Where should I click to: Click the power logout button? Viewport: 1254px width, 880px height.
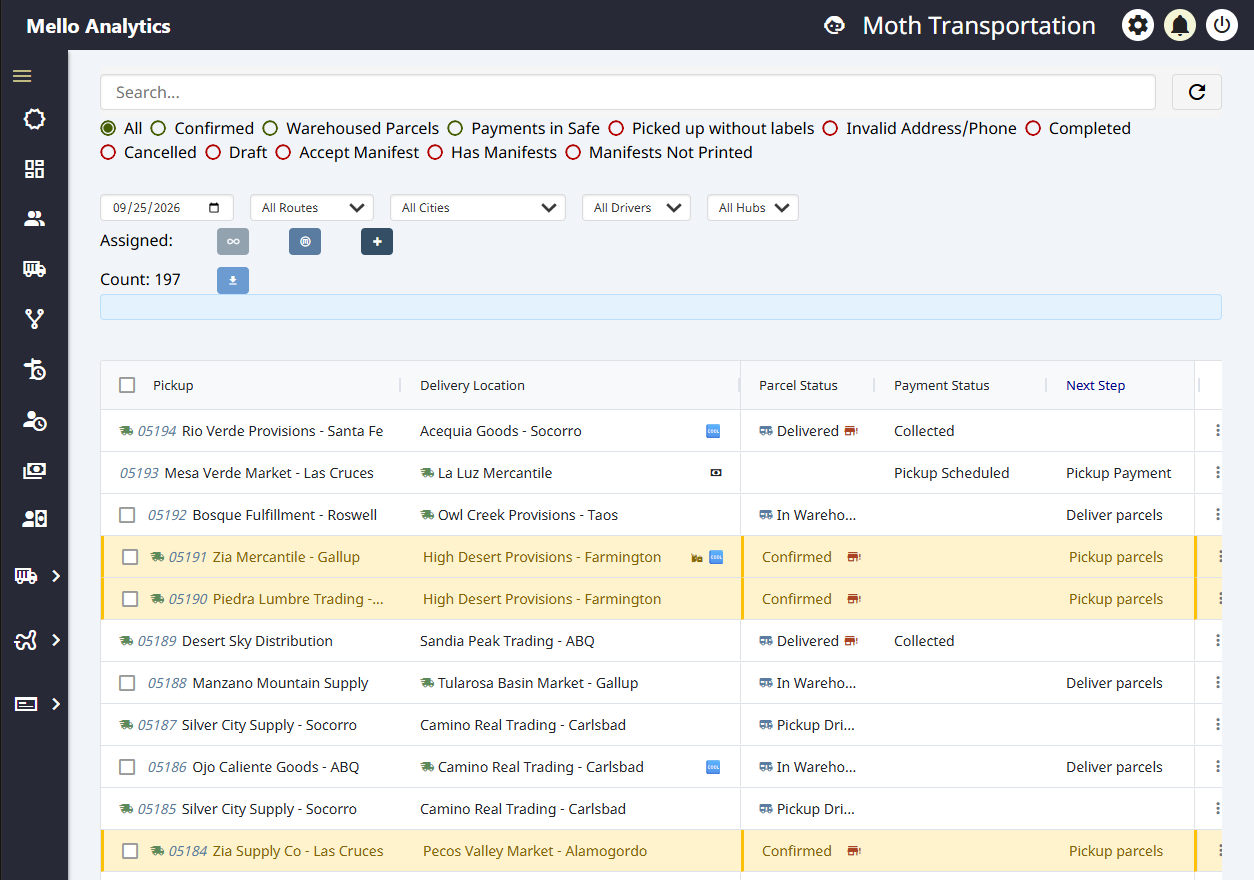[1222, 25]
